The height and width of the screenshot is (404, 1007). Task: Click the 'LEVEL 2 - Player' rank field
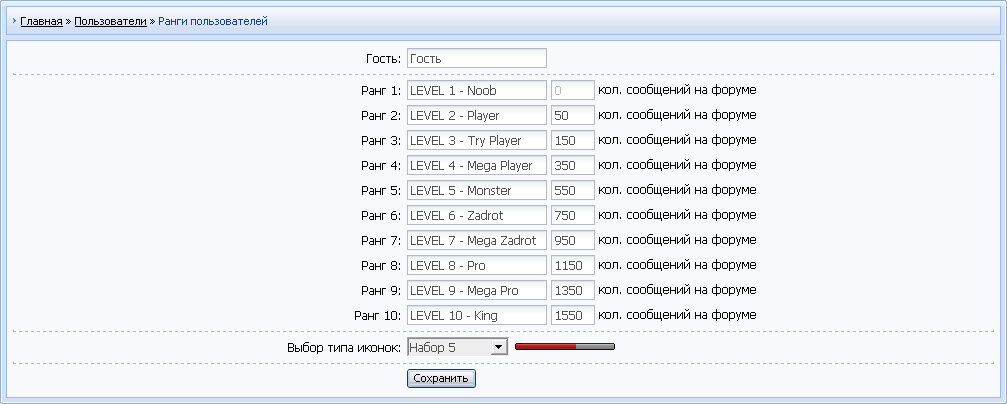click(476, 115)
